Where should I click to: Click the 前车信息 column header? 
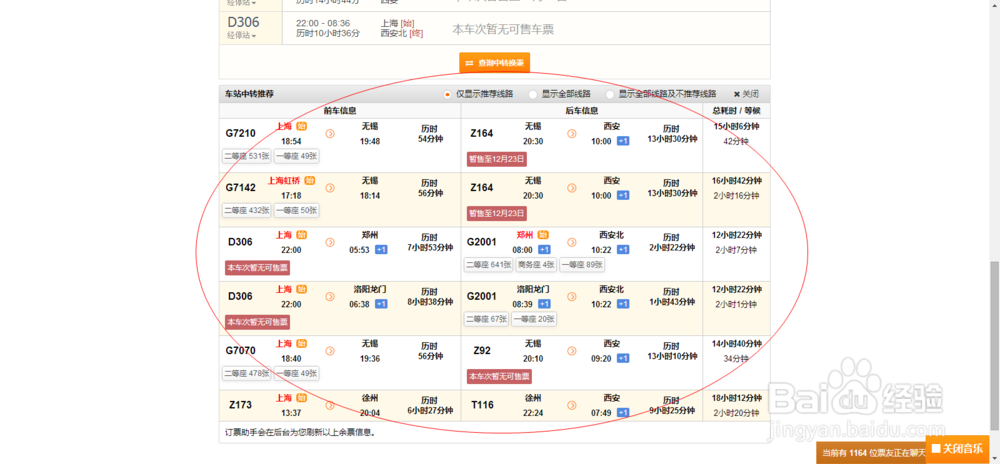pos(340,111)
